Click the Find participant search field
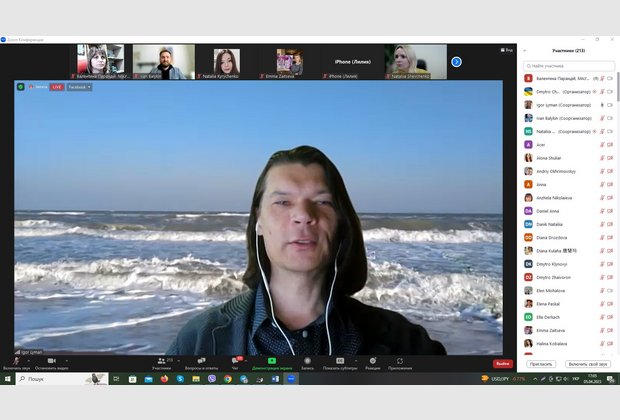The width and height of the screenshot is (620, 420). 569,65
